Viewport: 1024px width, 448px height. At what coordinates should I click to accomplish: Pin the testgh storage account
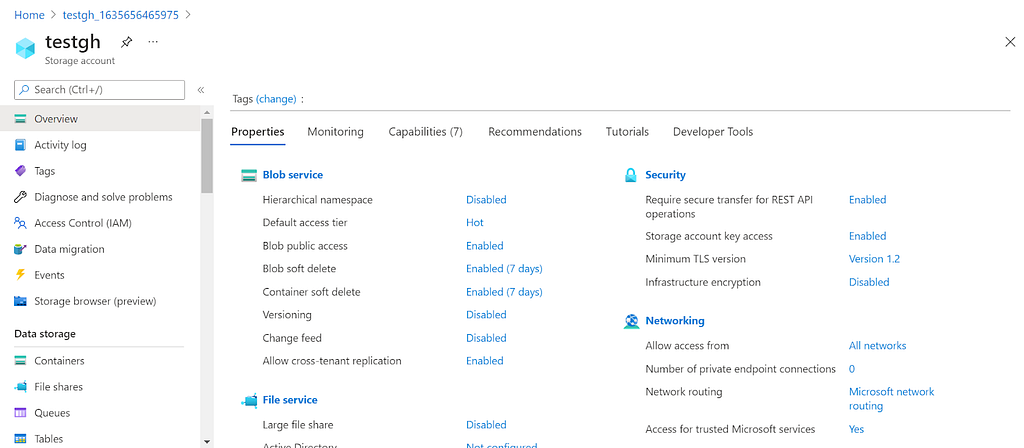pyautogui.click(x=127, y=42)
